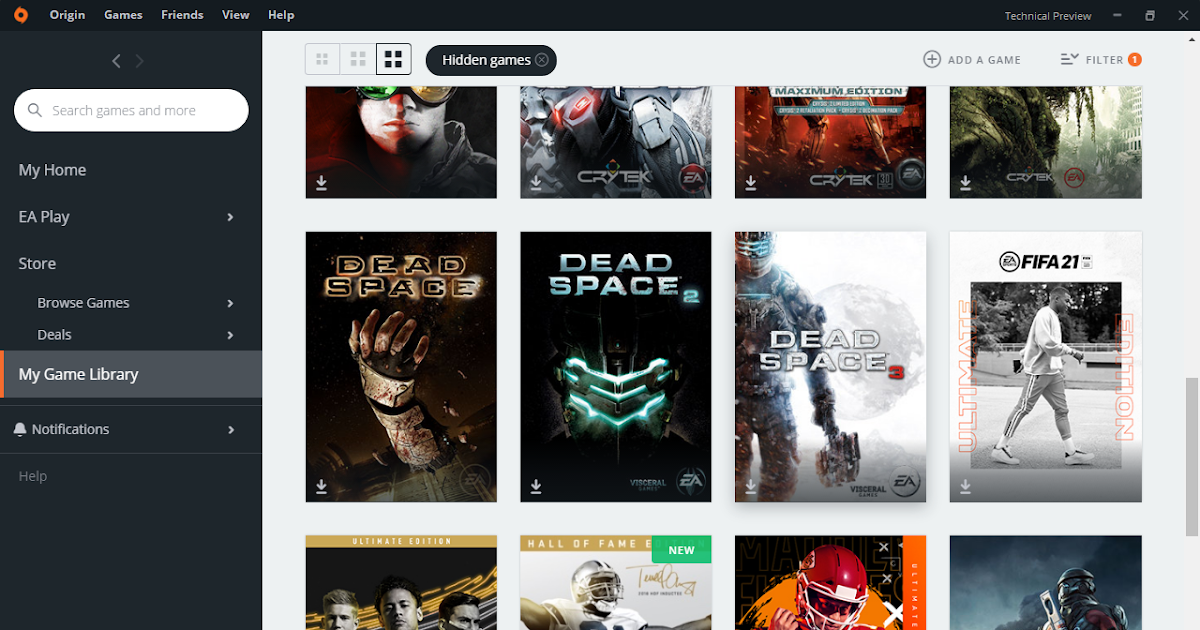Open the View menu
The image size is (1200, 630).
(x=236, y=15)
